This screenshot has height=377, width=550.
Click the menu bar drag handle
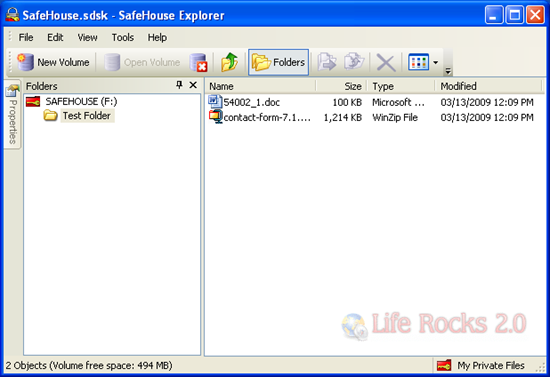click(10, 37)
